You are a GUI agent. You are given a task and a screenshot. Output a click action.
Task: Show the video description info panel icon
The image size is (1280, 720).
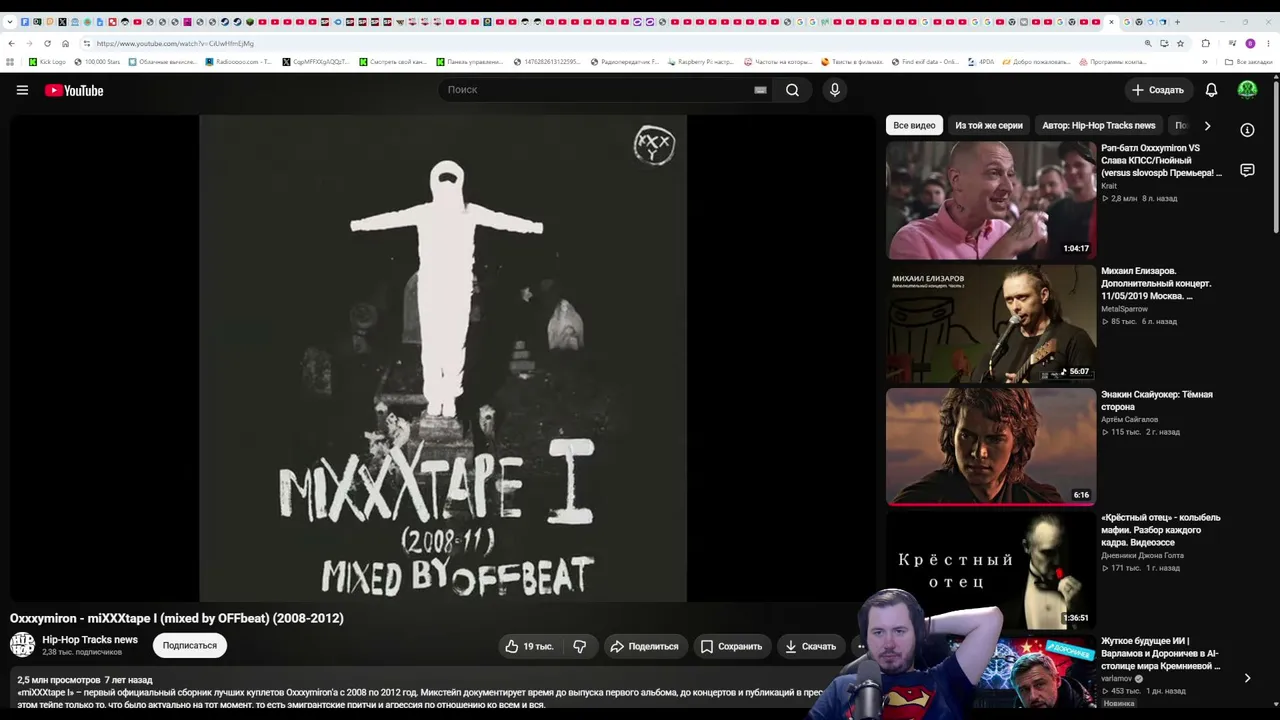[x=1247, y=130]
